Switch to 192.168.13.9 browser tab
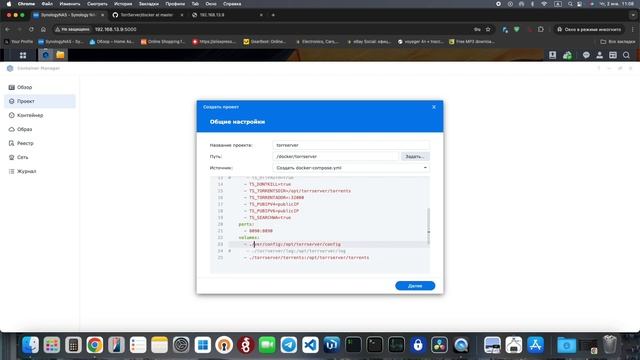640x360 pixels. click(x=228, y=15)
